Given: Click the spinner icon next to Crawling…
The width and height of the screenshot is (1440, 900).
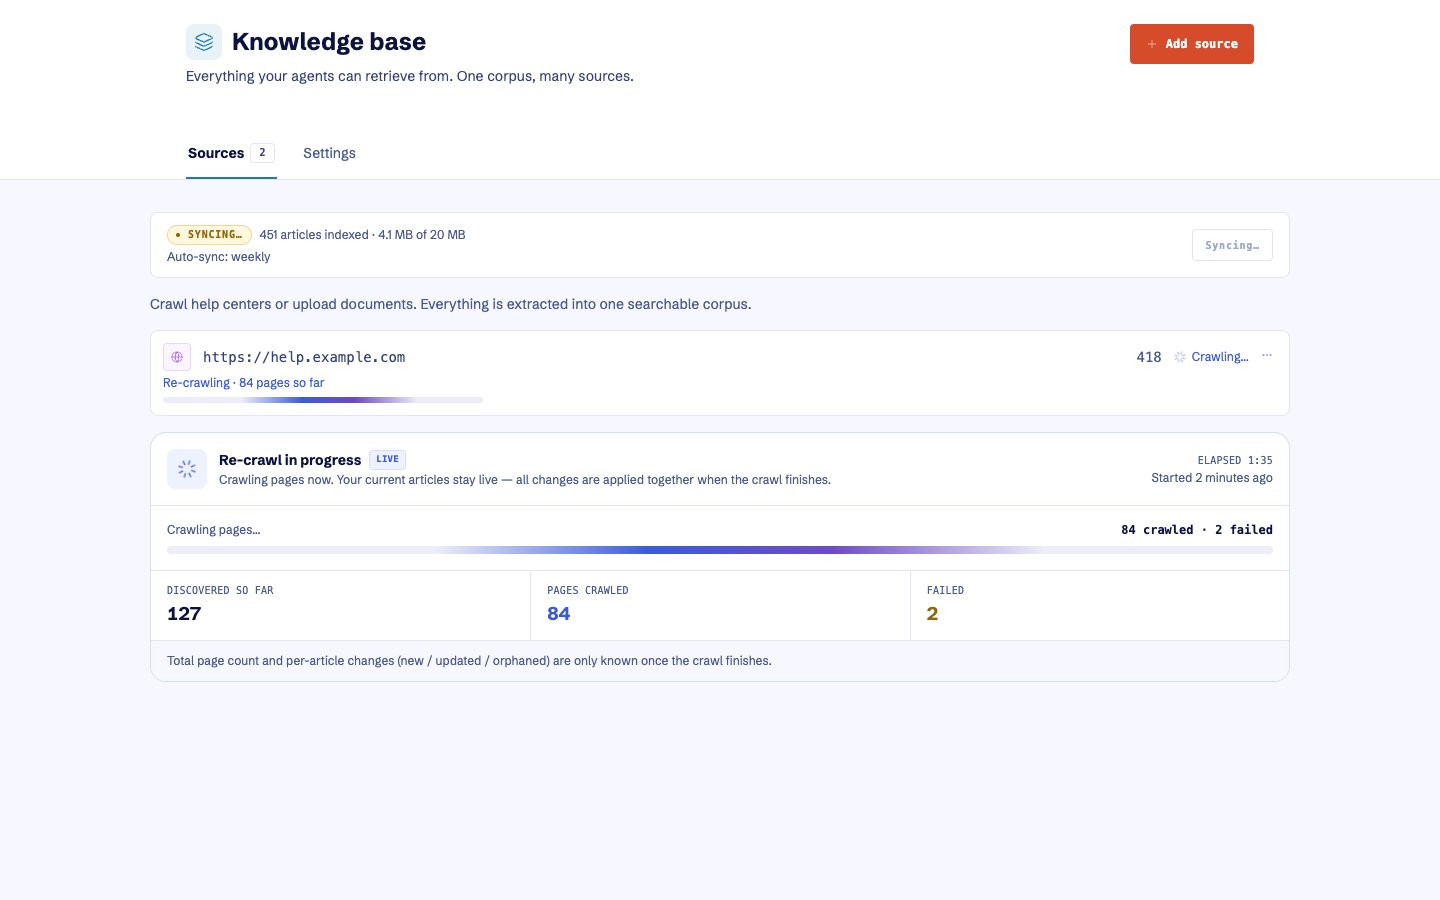Looking at the screenshot, I should (x=1180, y=357).
